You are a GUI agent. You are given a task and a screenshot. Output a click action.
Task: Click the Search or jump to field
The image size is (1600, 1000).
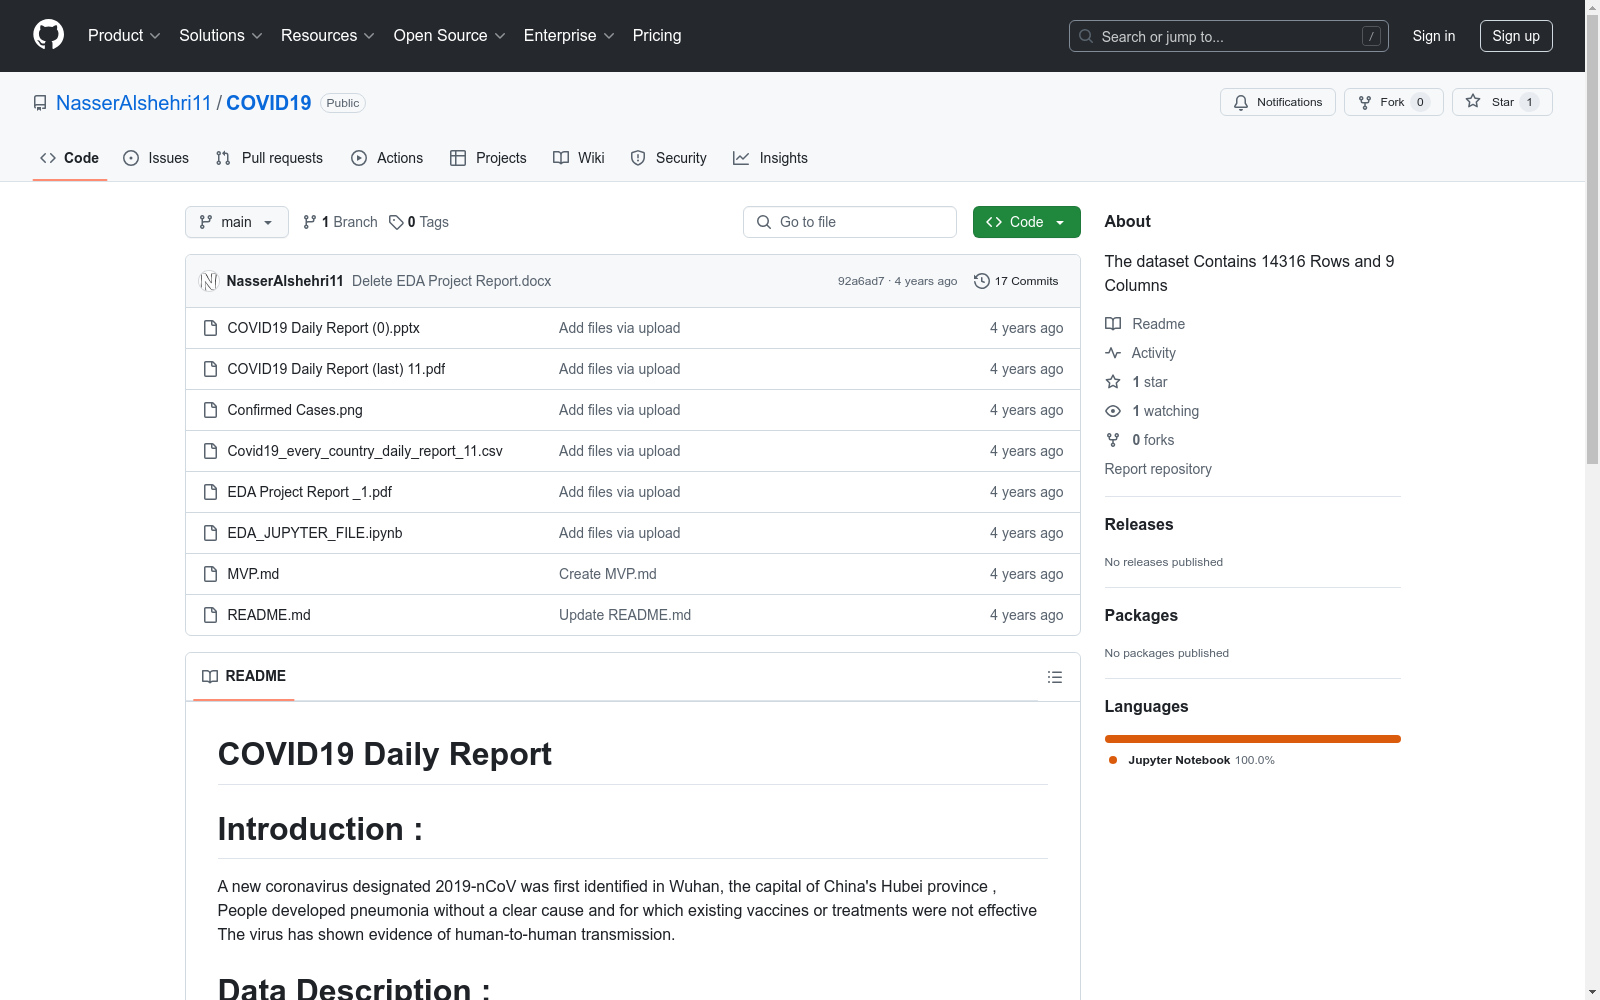(1229, 36)
